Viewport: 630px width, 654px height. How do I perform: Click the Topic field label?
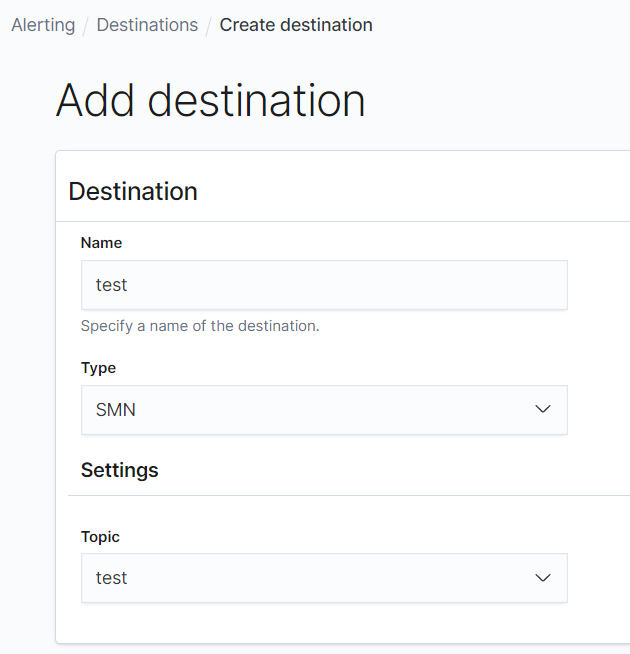coord(100,537)
